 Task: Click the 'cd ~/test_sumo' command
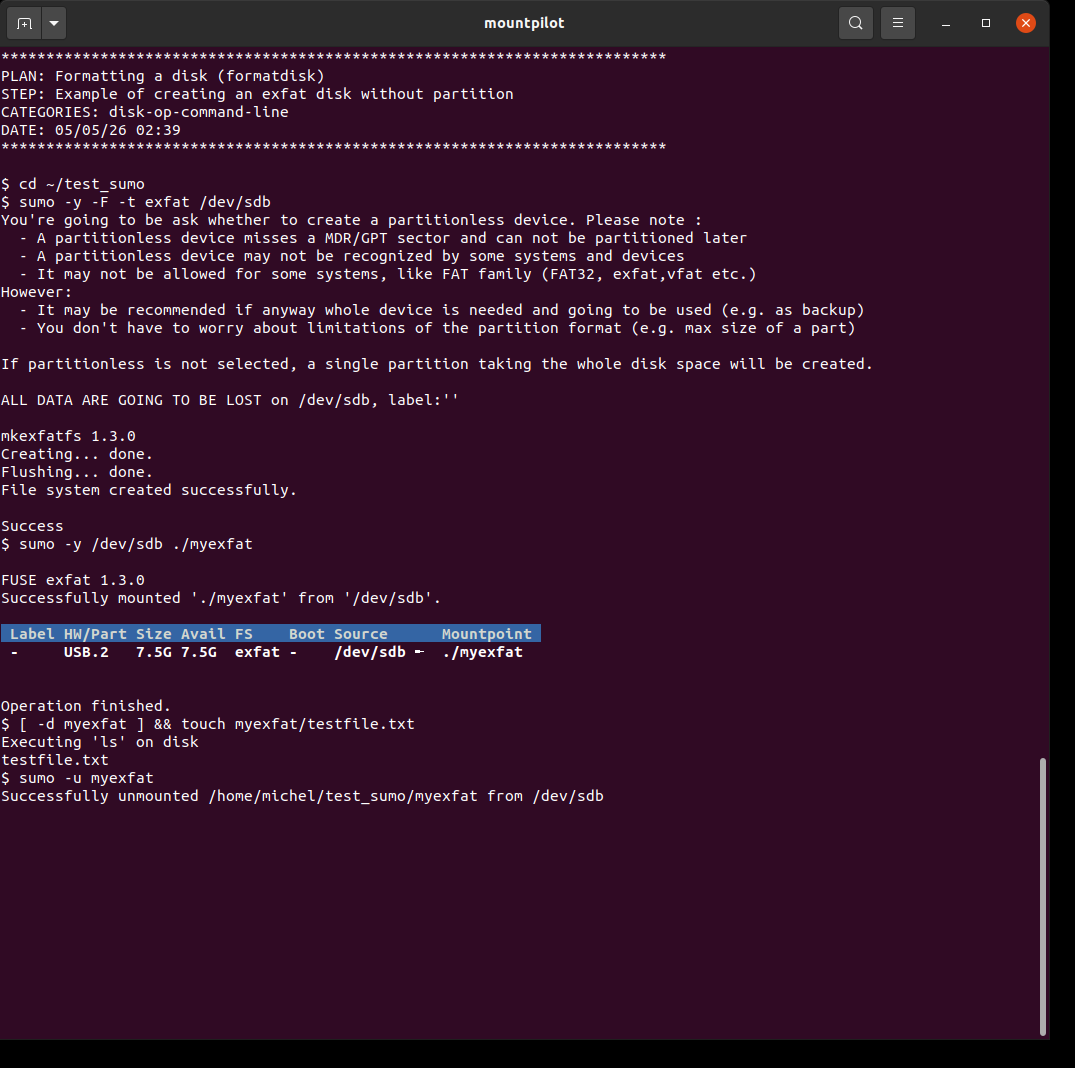tap(82, 184)
